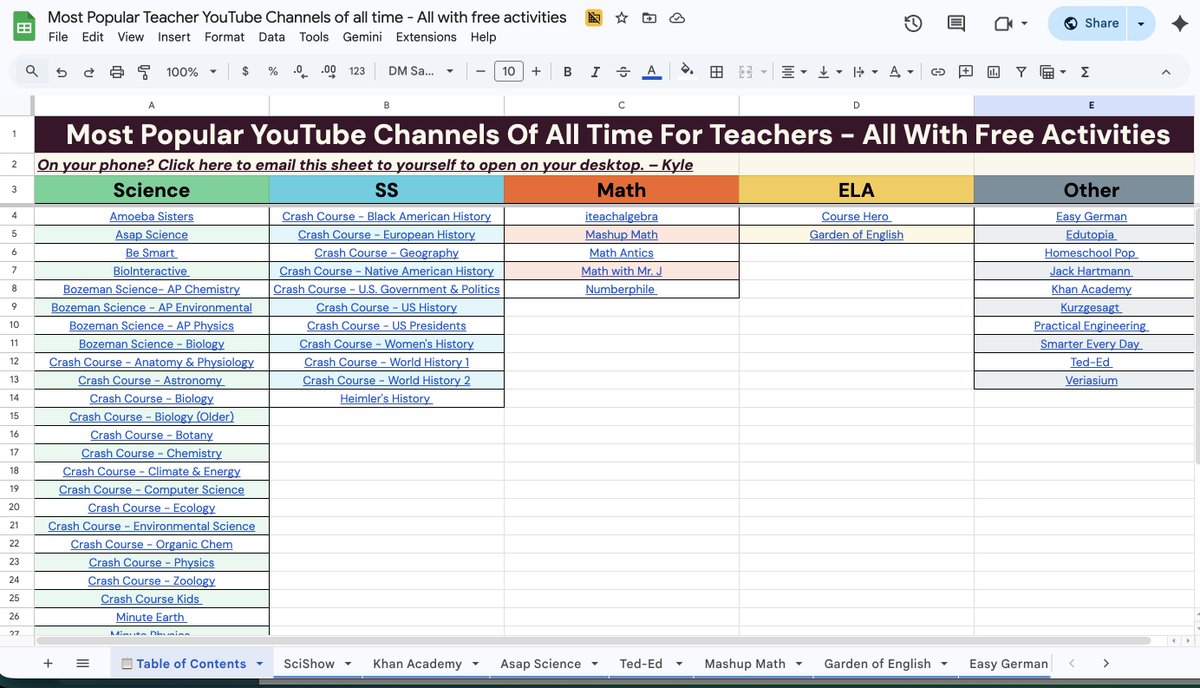Open zoom level dropdown at 100%
The image size is (1200, 688).
click(x=192, y=72)
